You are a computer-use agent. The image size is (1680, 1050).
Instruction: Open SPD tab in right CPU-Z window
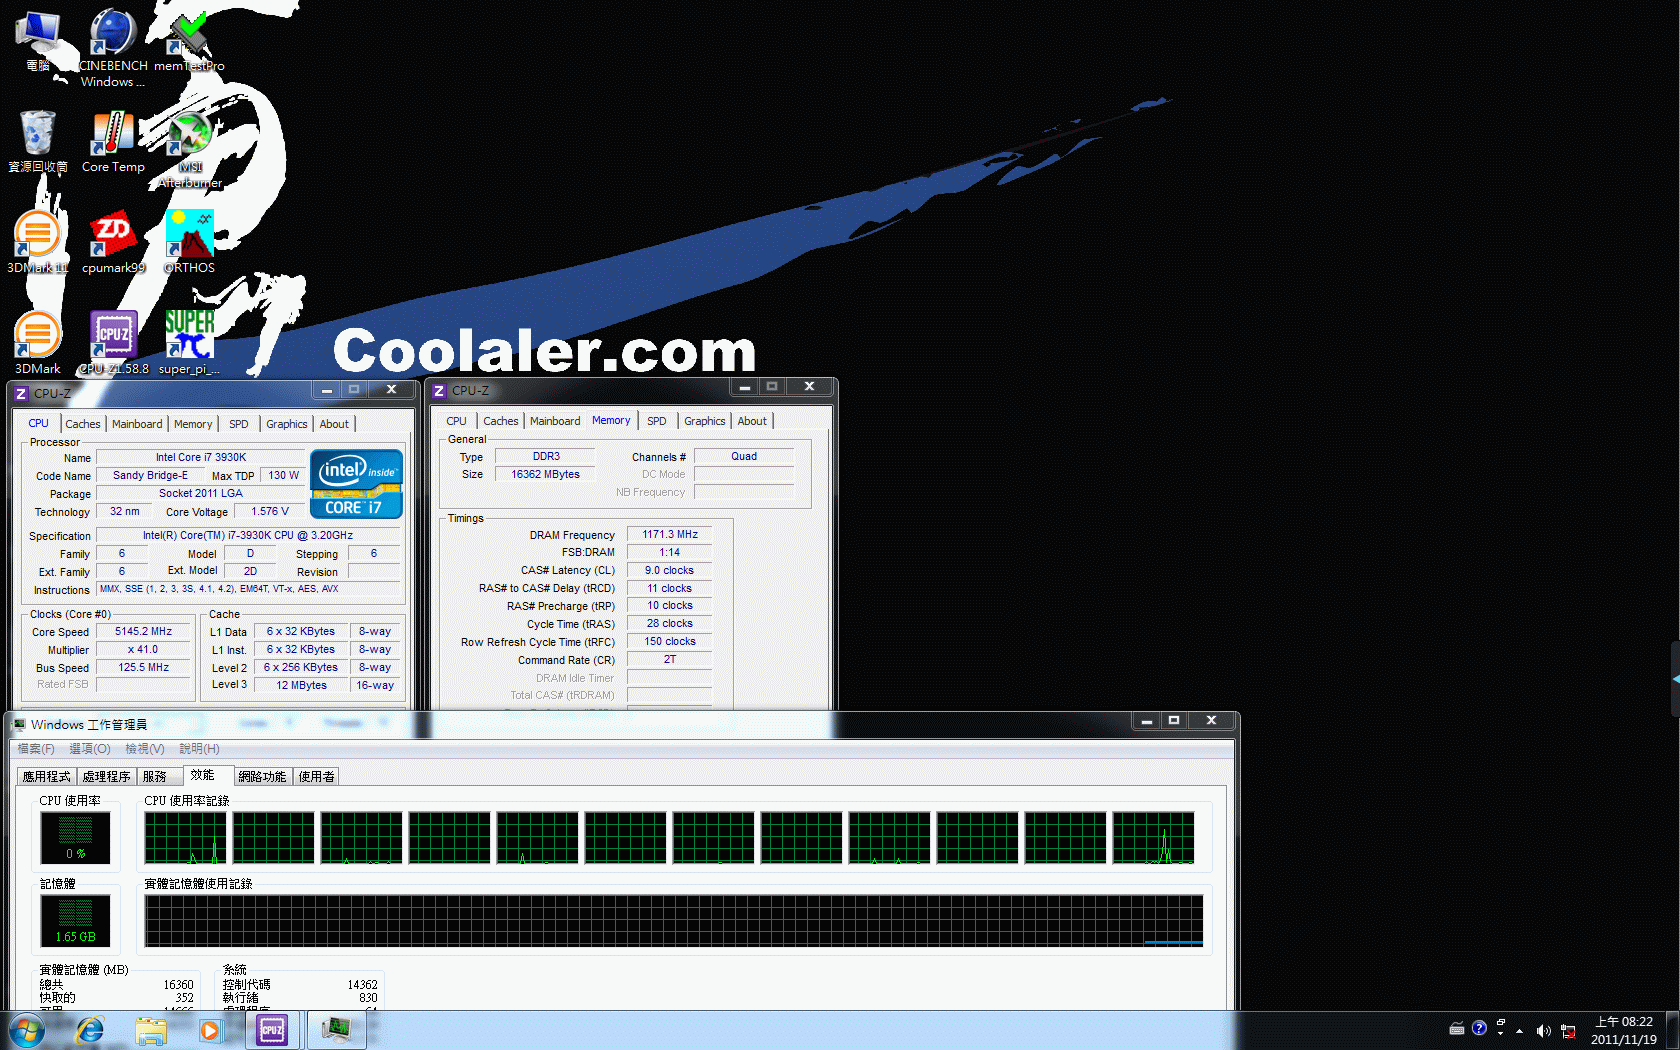(x=656, y=421)
